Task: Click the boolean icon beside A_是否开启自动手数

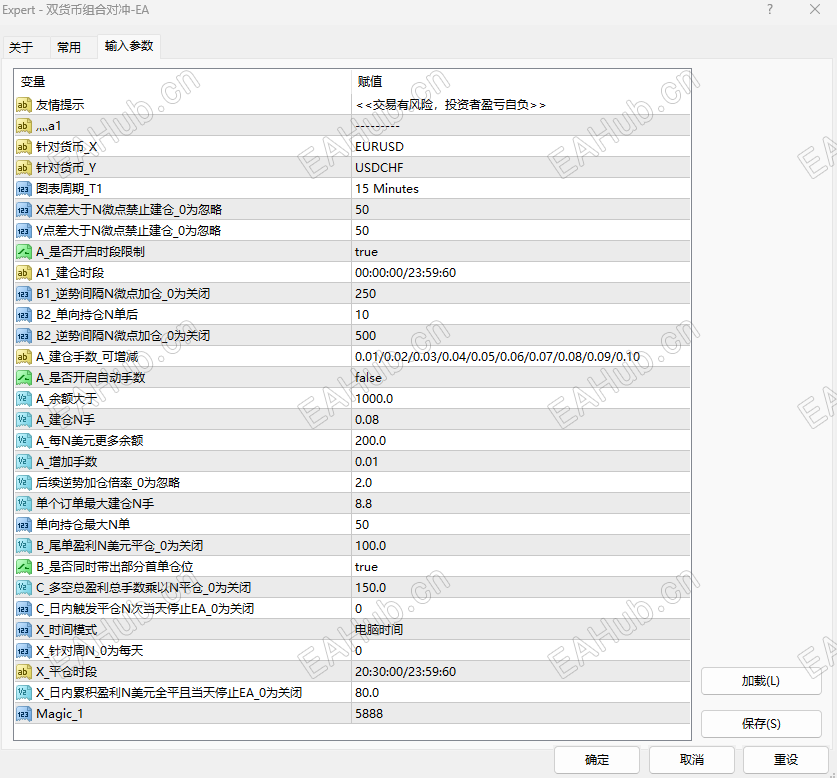Action: coord(23,378)
